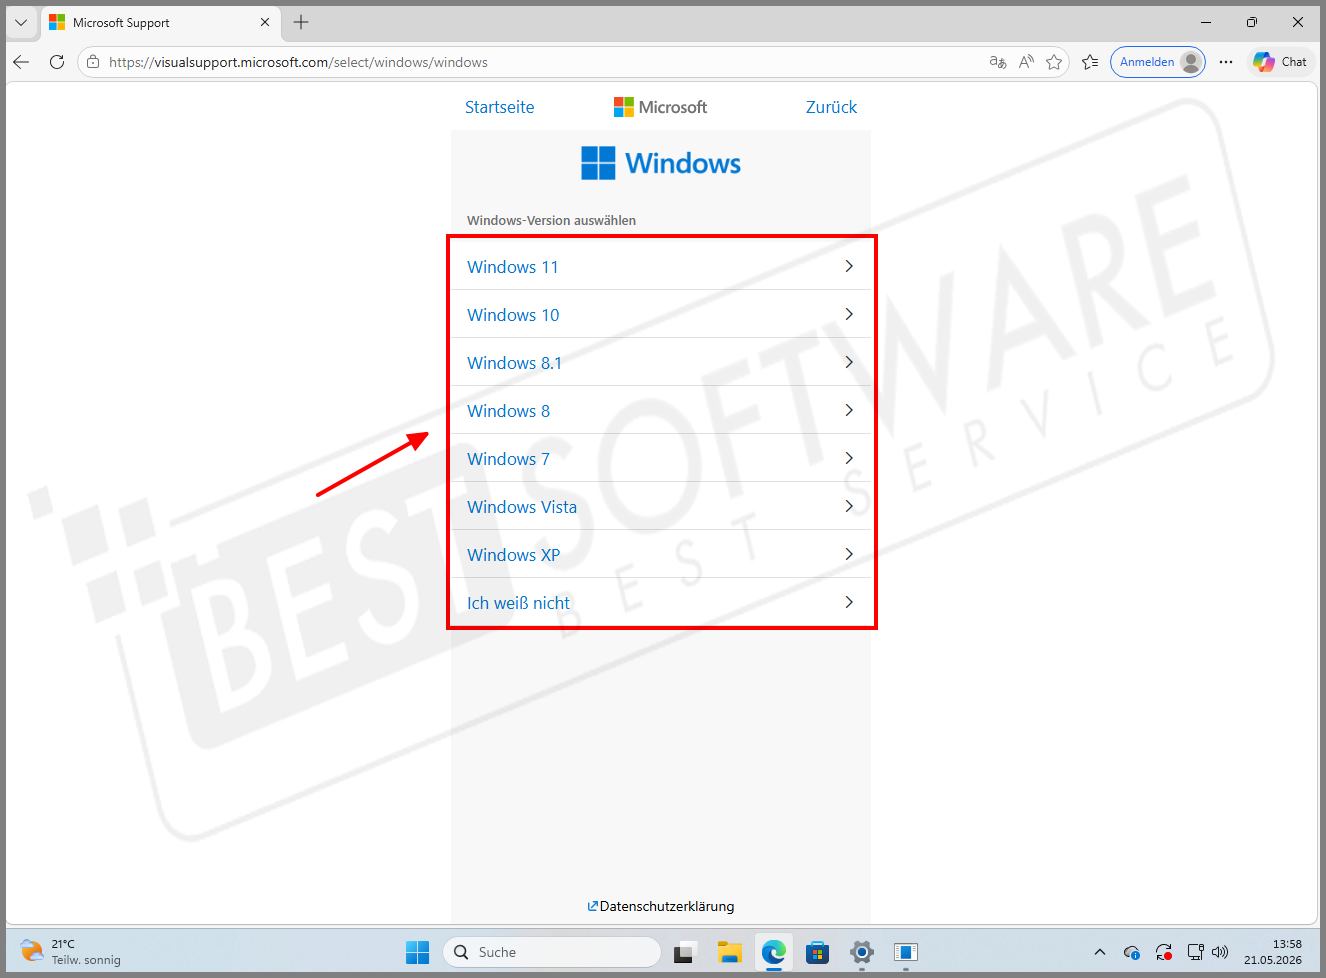This screenshot has height=978, width=1326.
Task: Go back with the browser back arrow
Action: tap(21, 62)
